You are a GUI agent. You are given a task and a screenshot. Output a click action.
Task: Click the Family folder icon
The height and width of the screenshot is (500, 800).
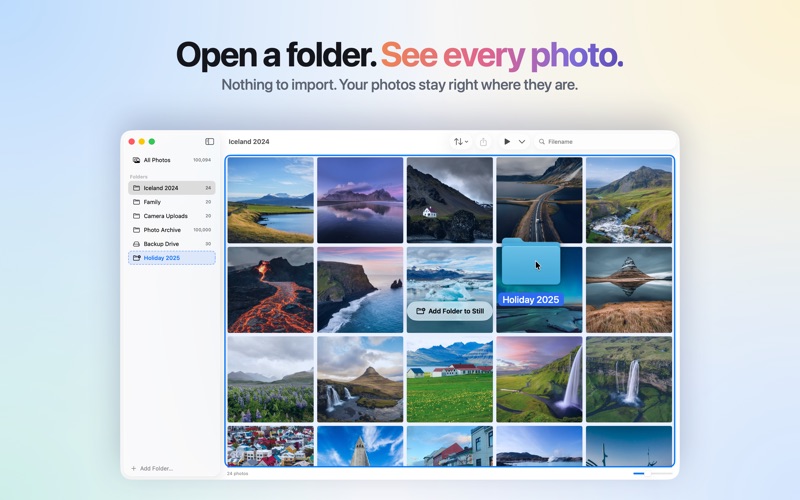click(x=136, y=202)
